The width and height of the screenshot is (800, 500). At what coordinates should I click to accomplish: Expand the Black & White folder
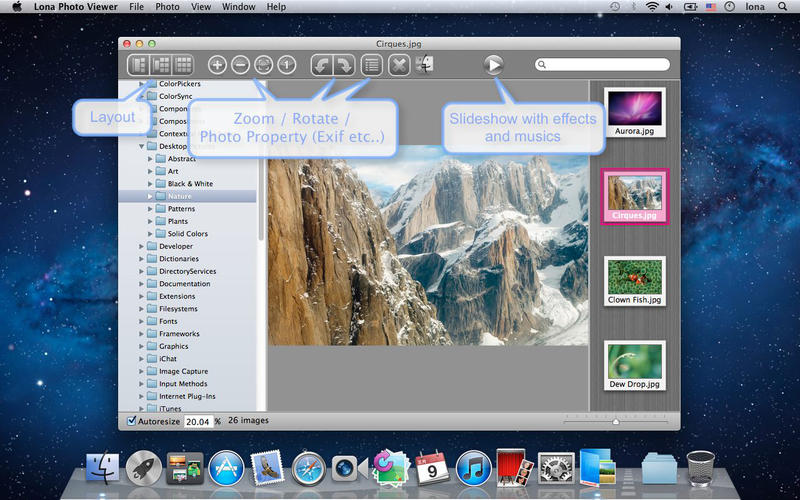(x=150, y=184)
